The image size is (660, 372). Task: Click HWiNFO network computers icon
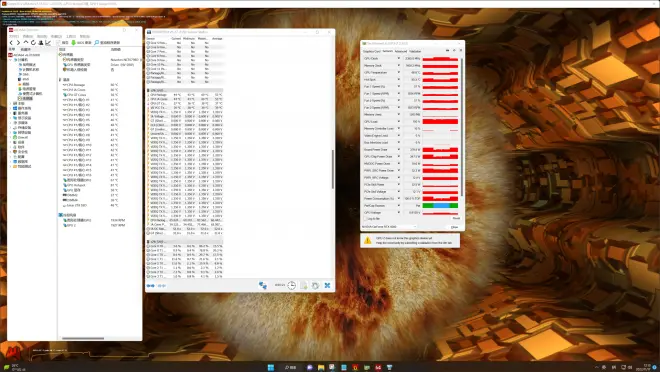click(x=263, y=285)
